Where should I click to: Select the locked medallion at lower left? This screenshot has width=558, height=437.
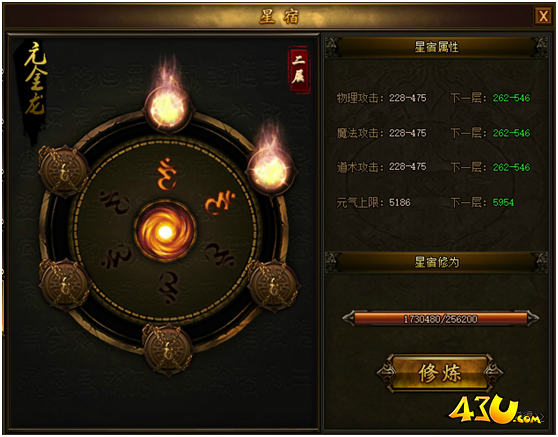64,285
